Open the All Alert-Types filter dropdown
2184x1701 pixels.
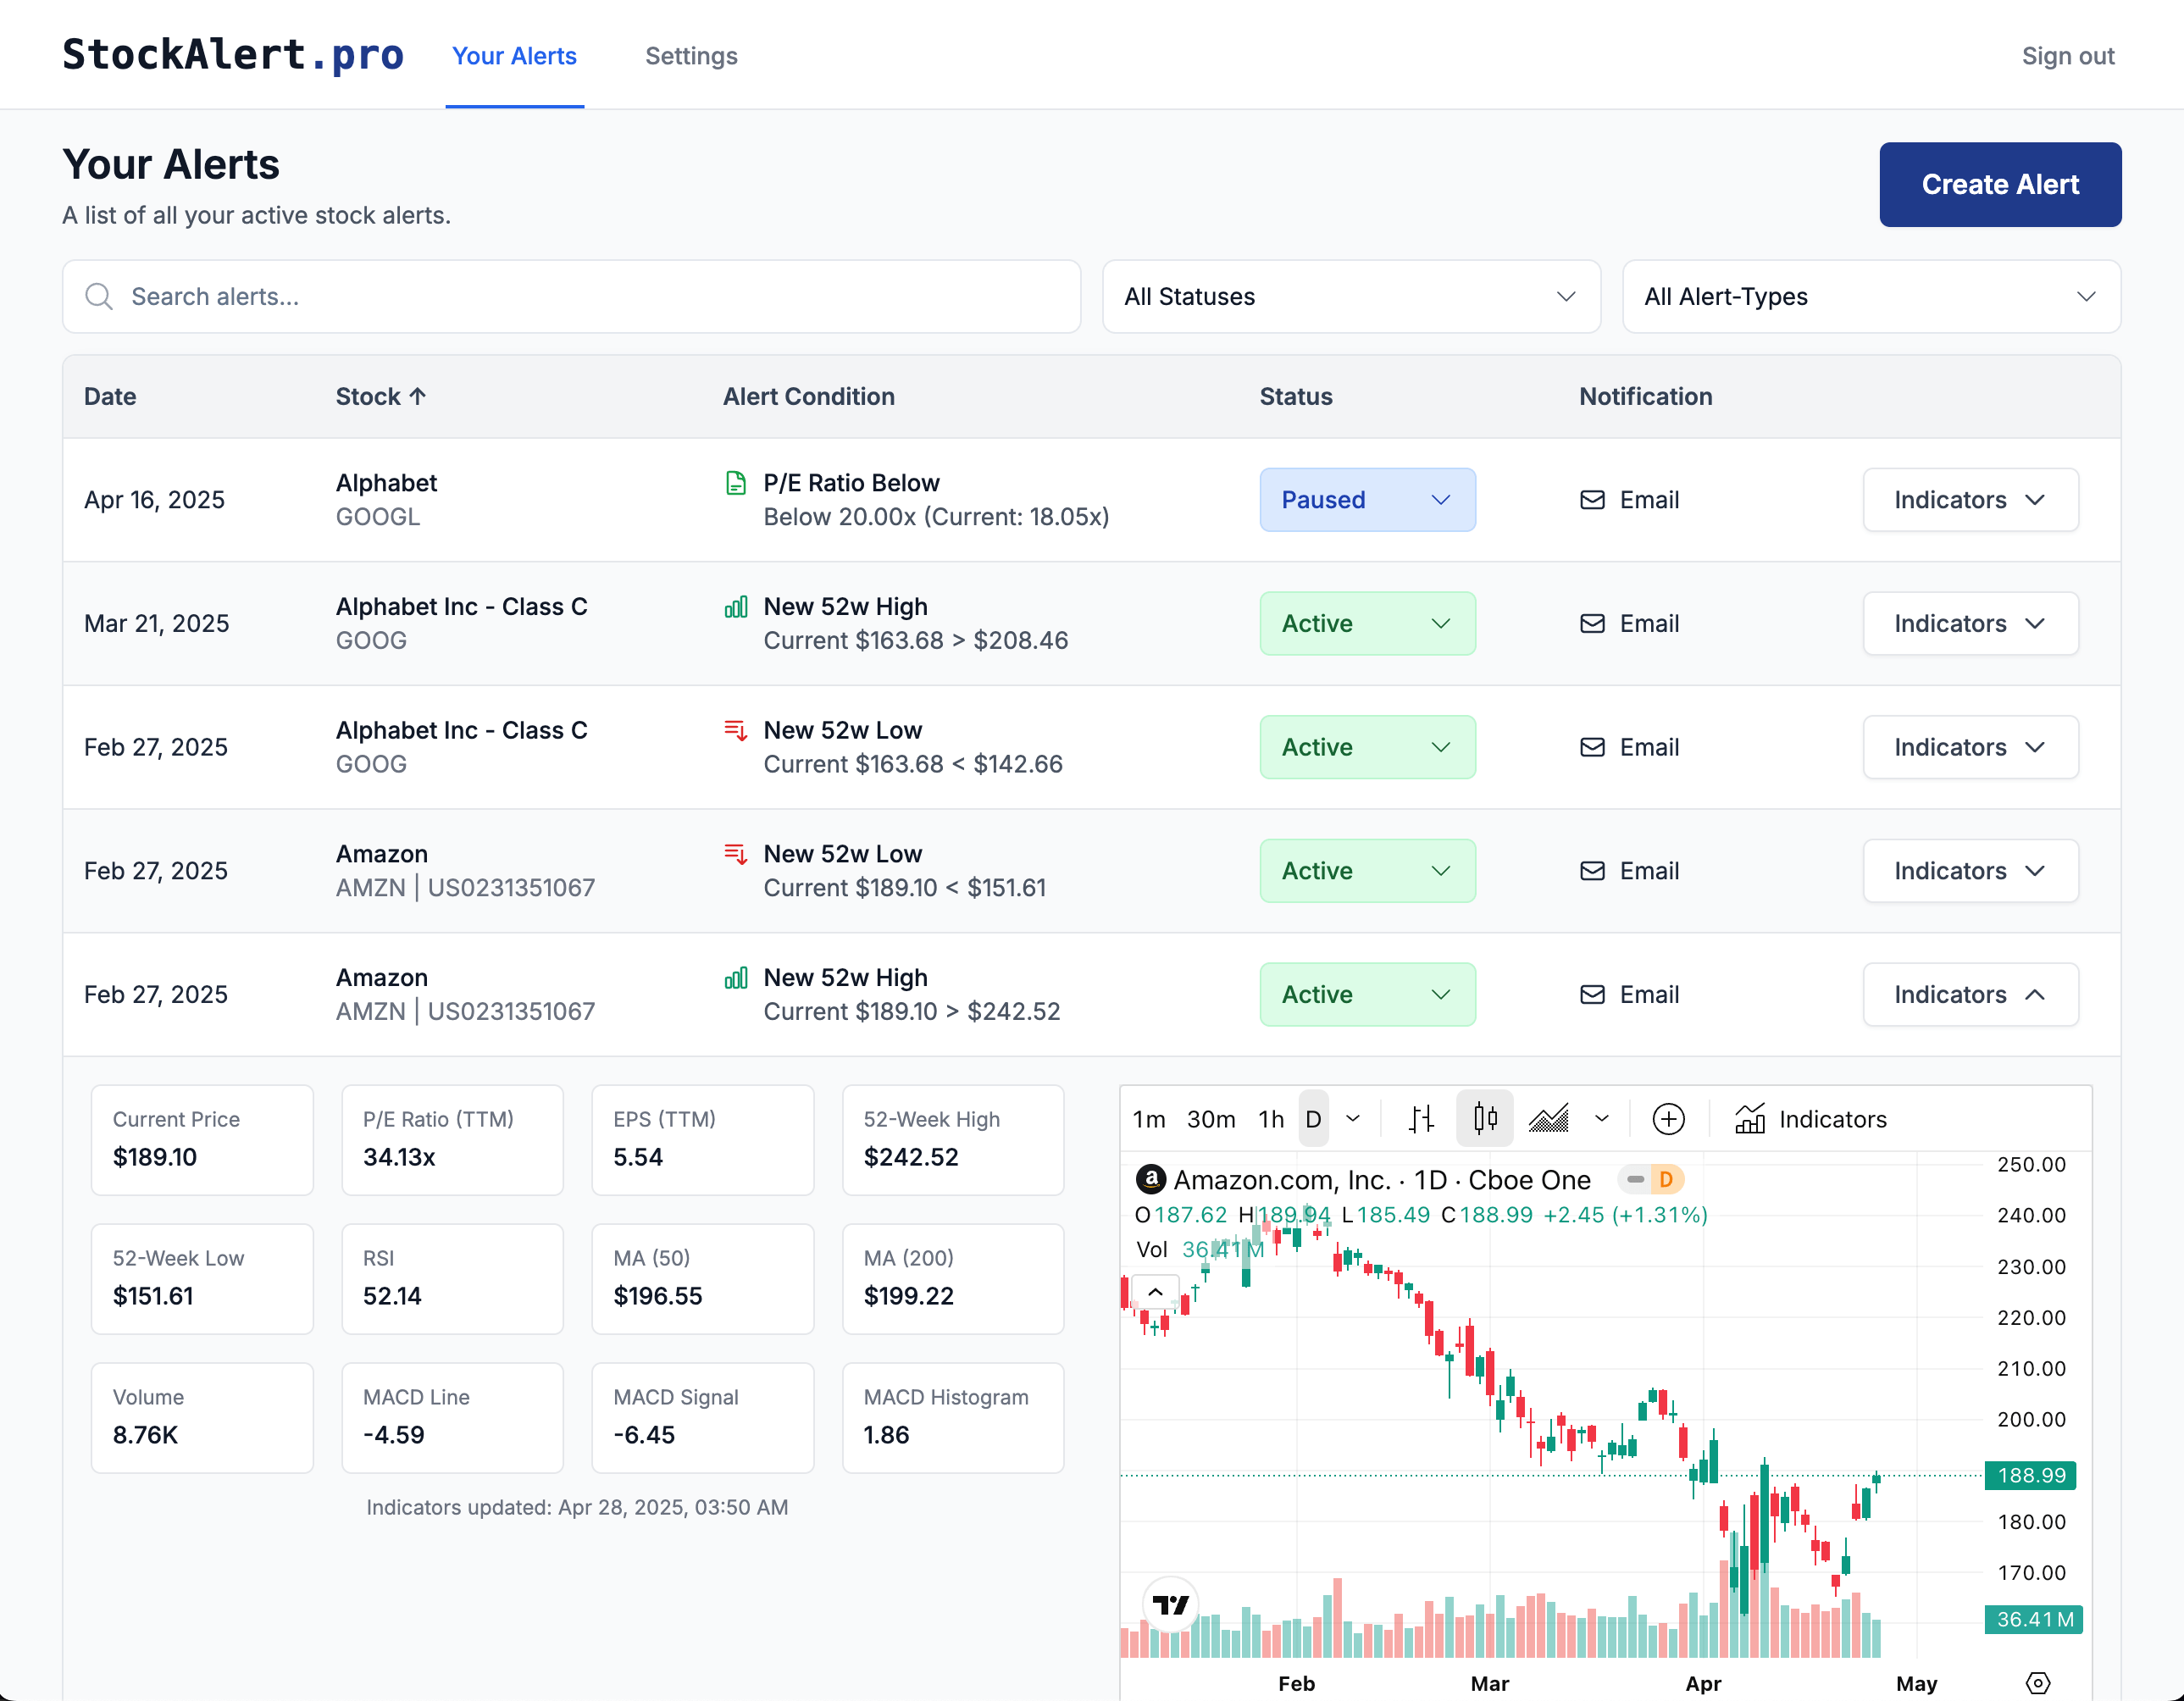[x=1871, y=296]
